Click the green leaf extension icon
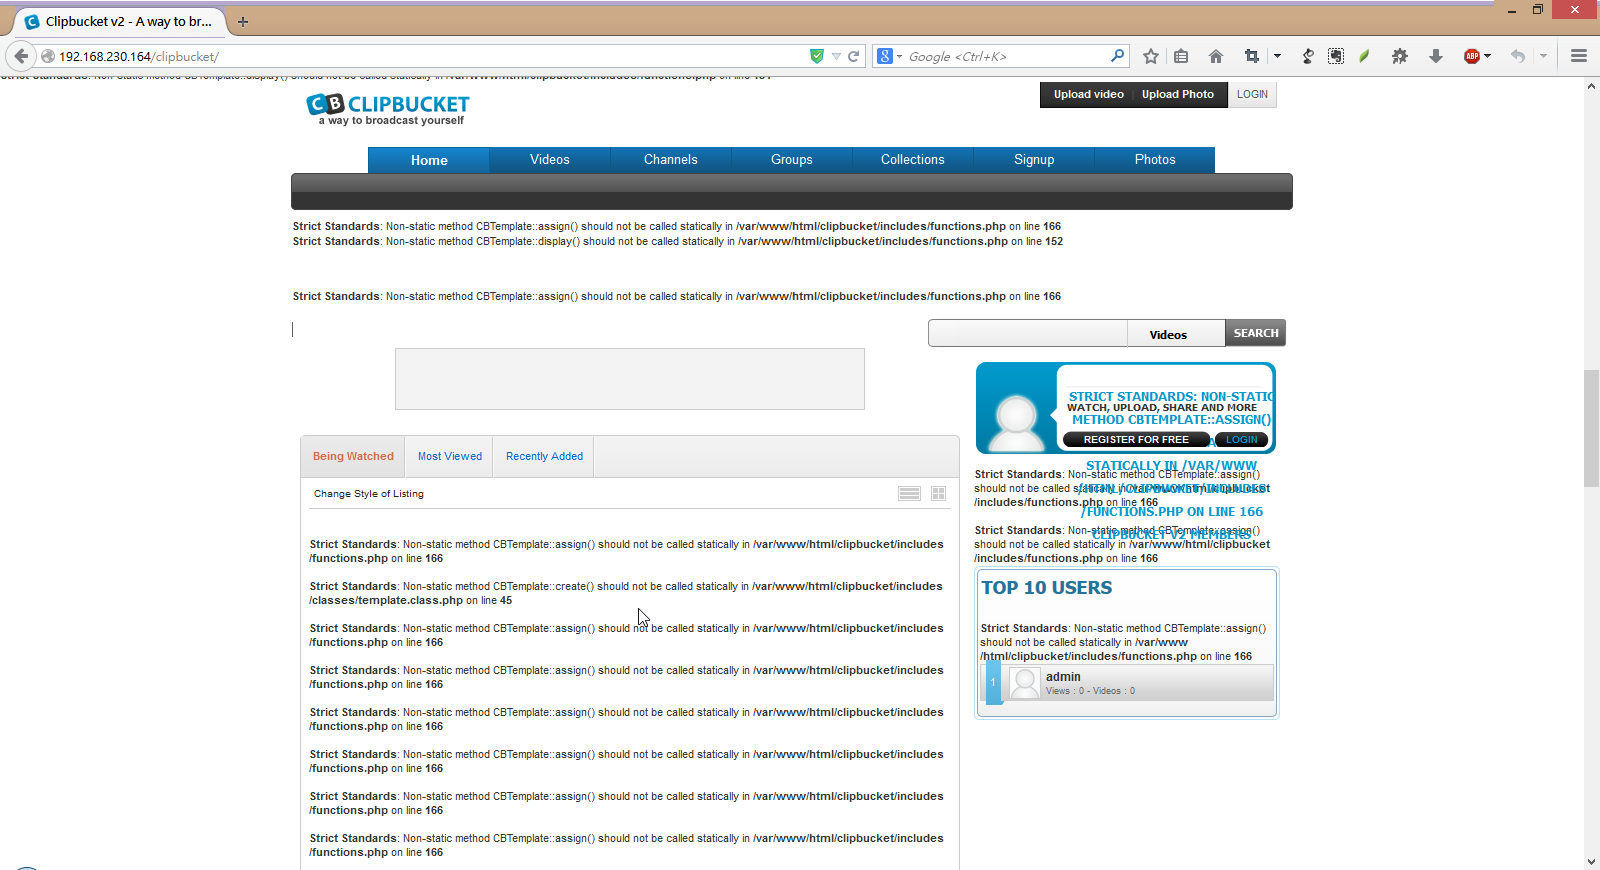Viewport: 1600px width, 870px height. pos(1364,57)
